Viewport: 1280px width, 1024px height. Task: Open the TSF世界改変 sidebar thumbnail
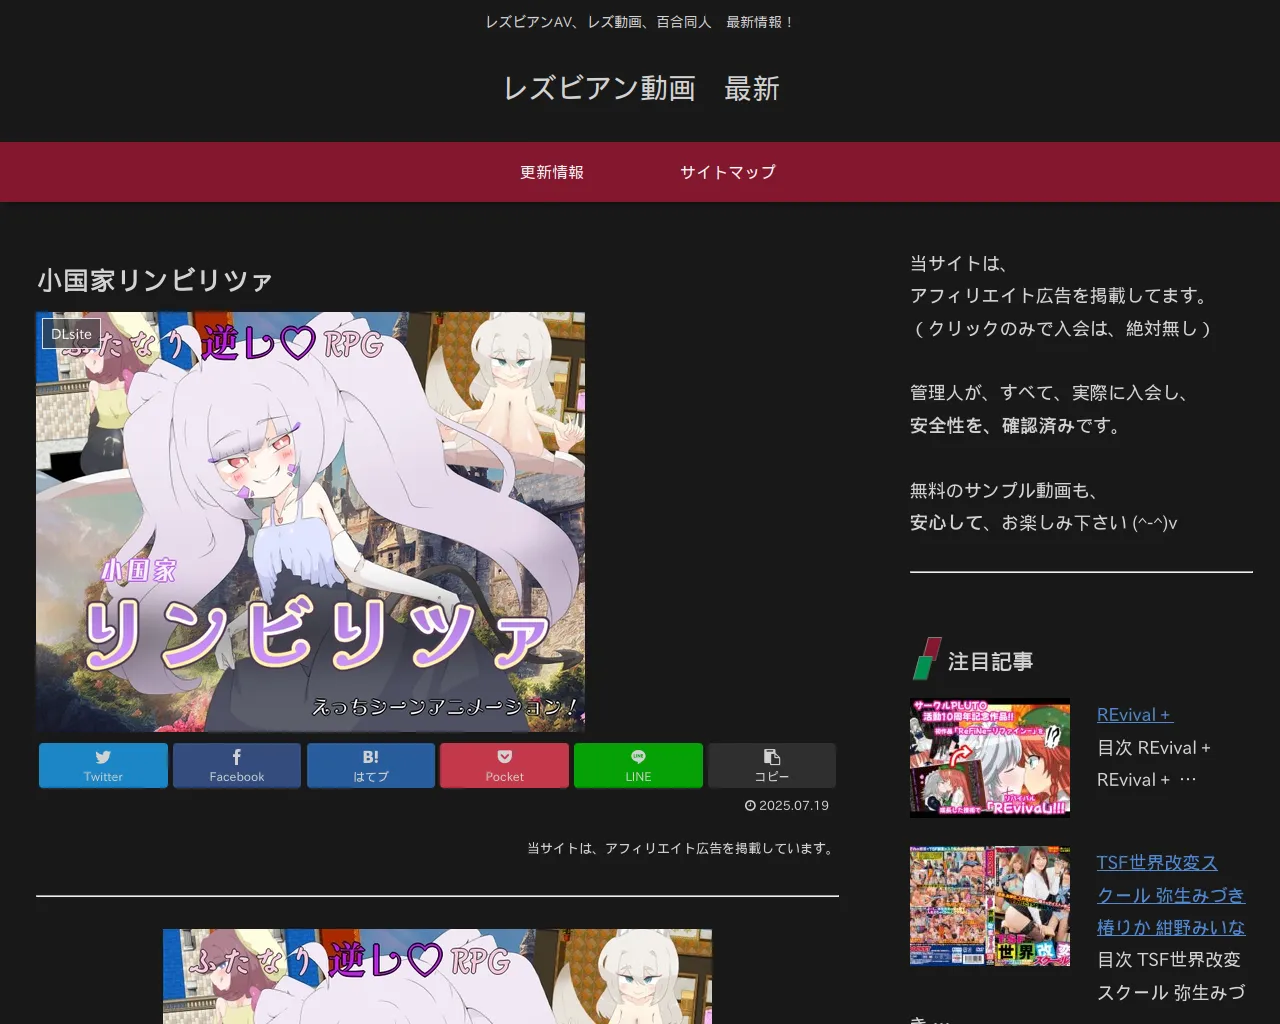990,906
